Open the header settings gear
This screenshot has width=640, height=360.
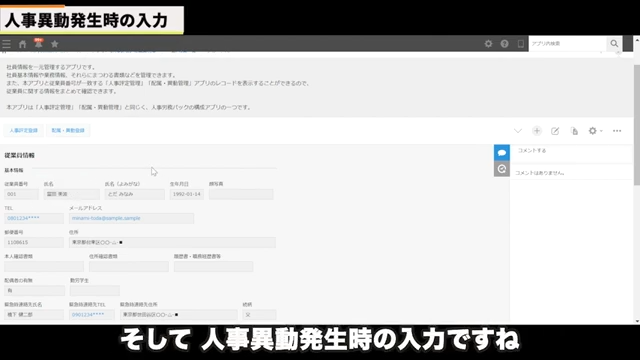click(488, 43)
